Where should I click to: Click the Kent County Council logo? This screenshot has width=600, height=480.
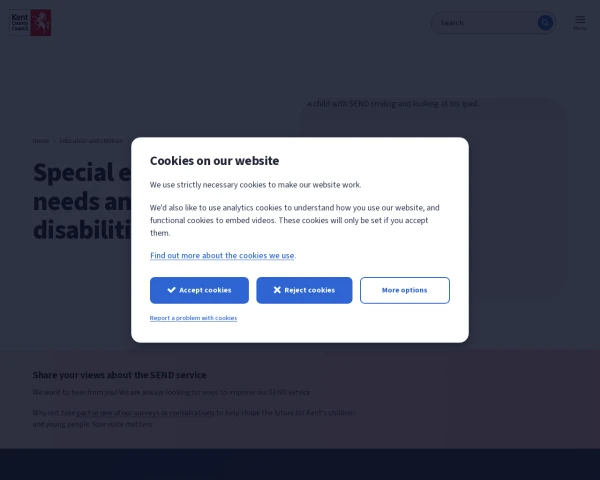point(31,22)
